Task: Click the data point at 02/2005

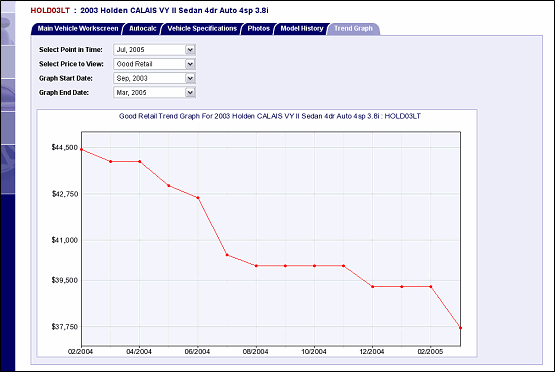Action: click(x=431, y=286)
